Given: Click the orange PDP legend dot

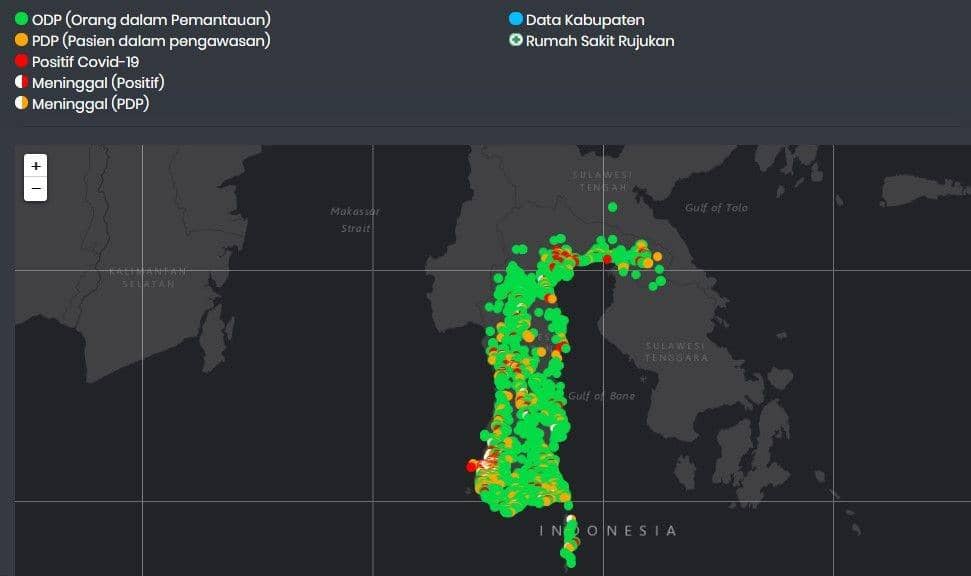Looking at the screenshot, I should pos(21,41).
